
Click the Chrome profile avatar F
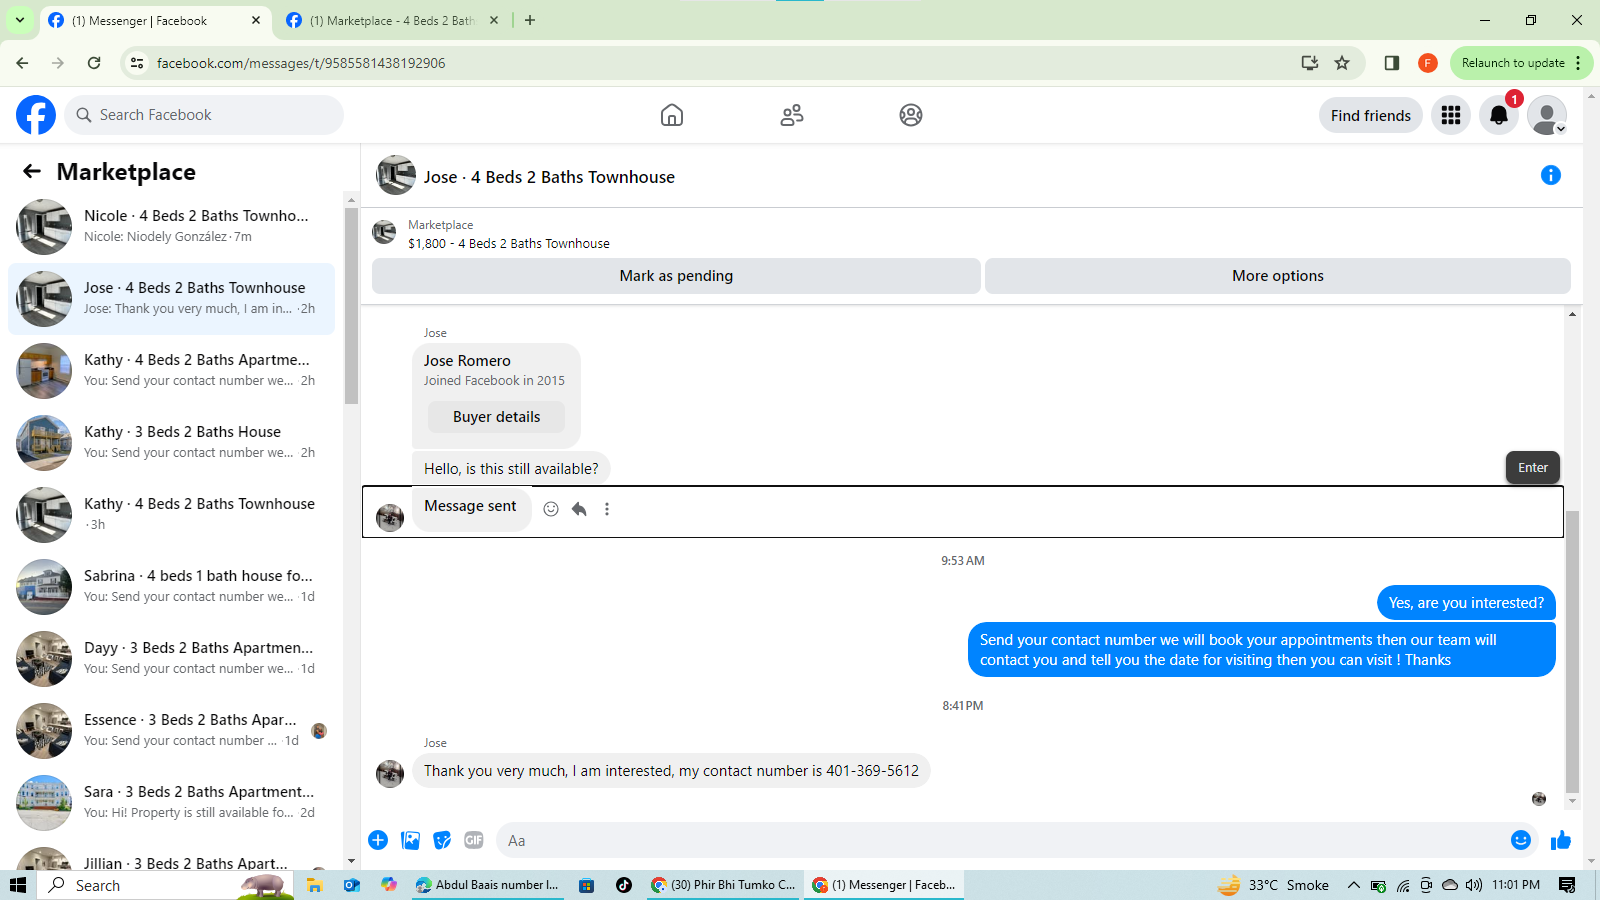(1428, 63)
